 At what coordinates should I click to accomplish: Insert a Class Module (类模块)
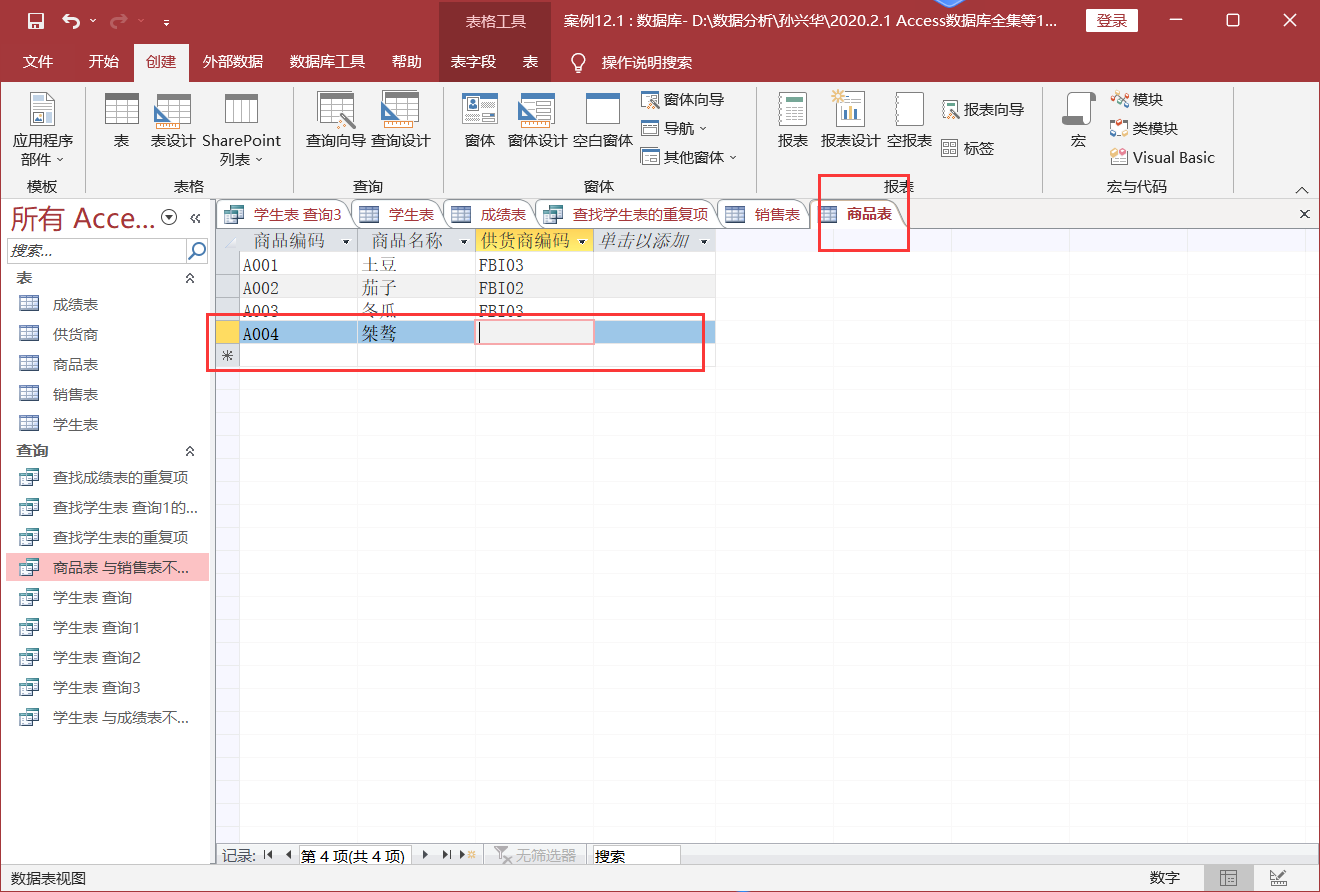point(1144,129)
